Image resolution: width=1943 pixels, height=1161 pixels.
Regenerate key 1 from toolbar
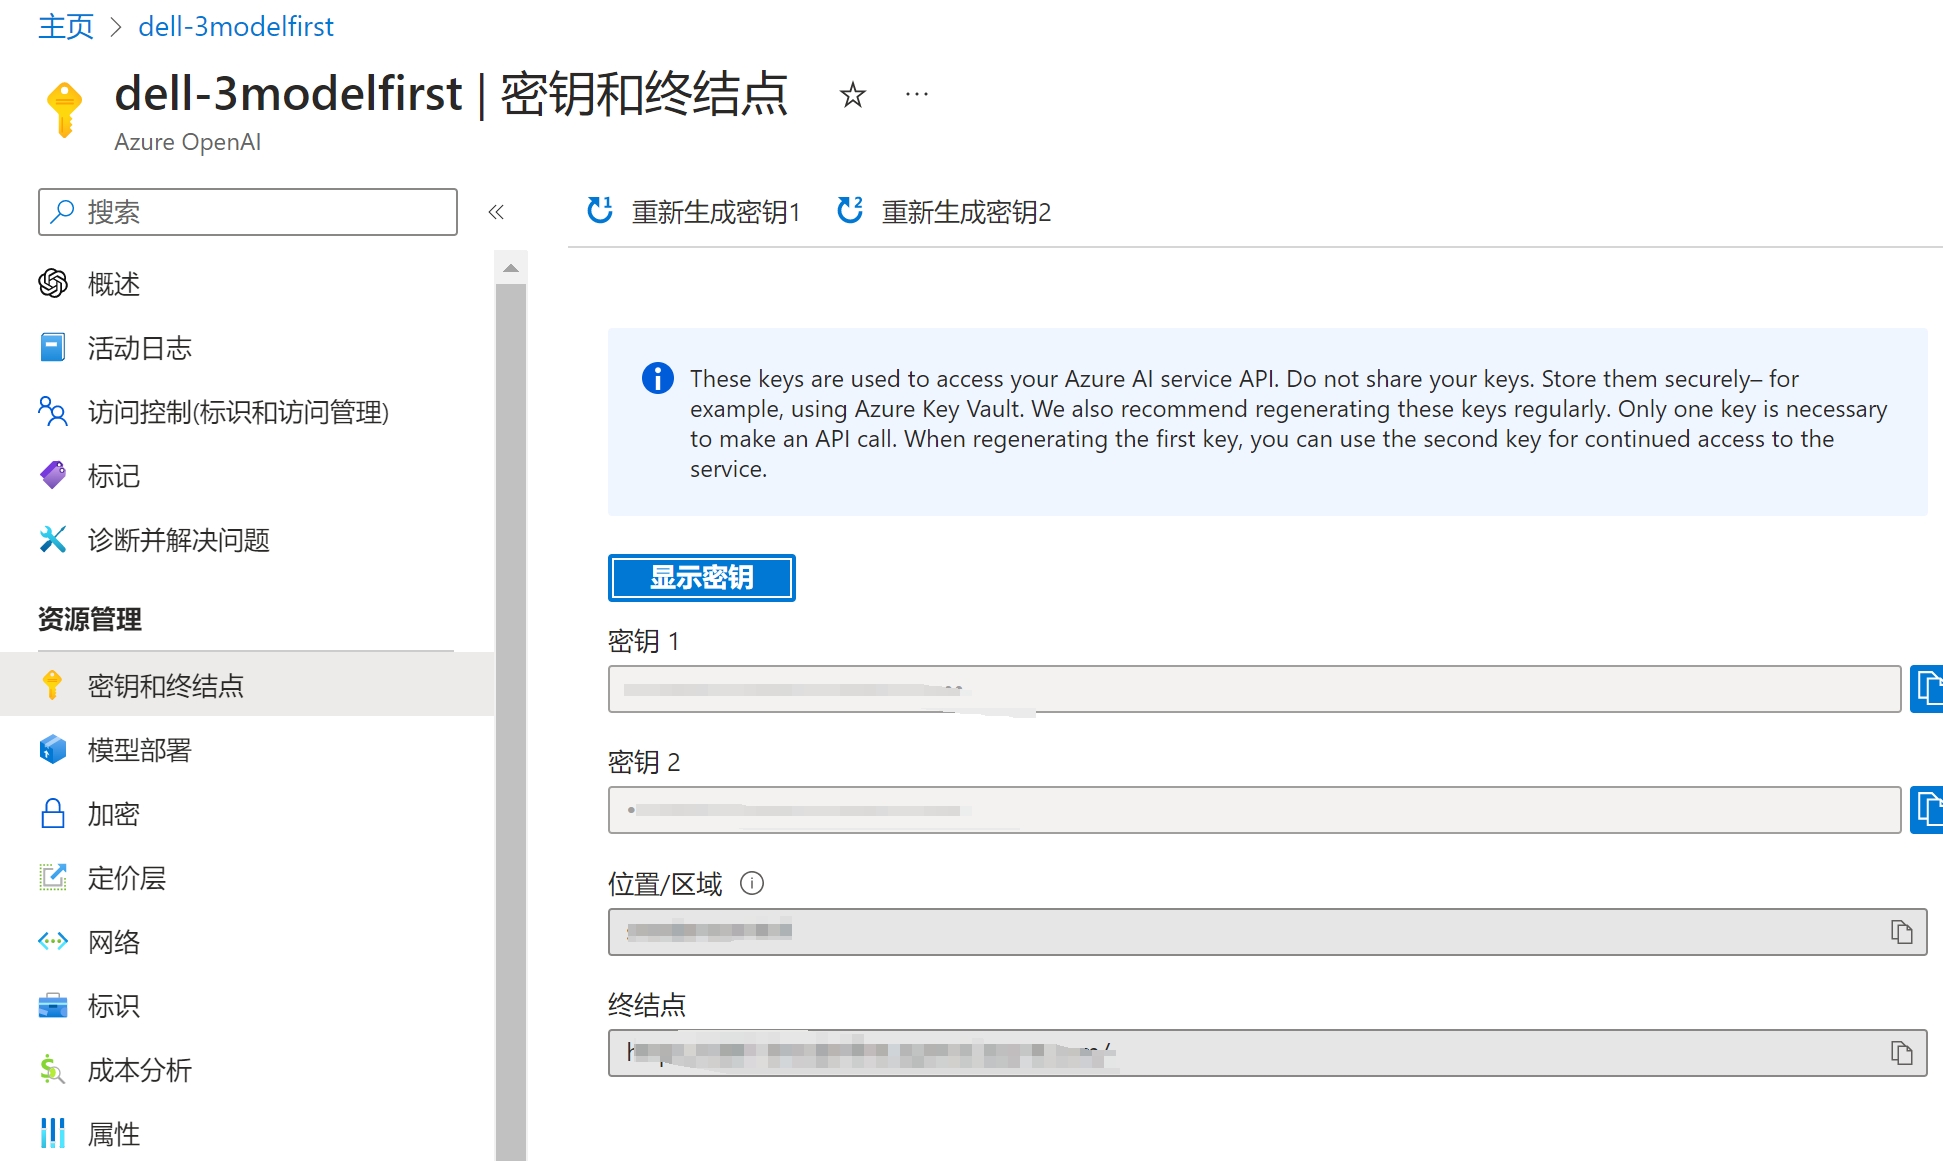(693, 212)
